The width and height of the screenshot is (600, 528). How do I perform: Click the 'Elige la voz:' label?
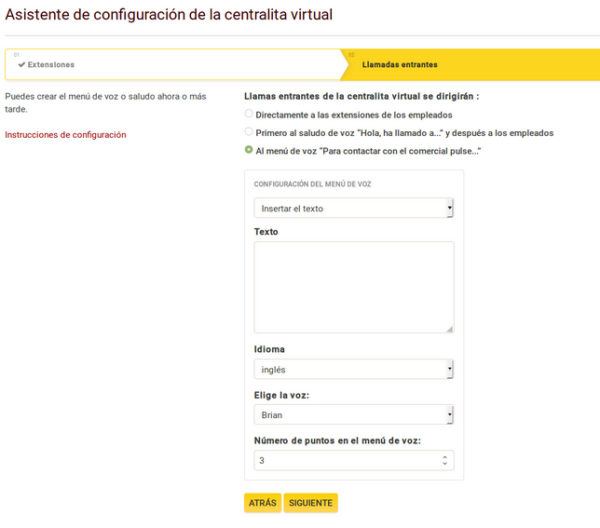pyautogui.click(x=281, y=395)
